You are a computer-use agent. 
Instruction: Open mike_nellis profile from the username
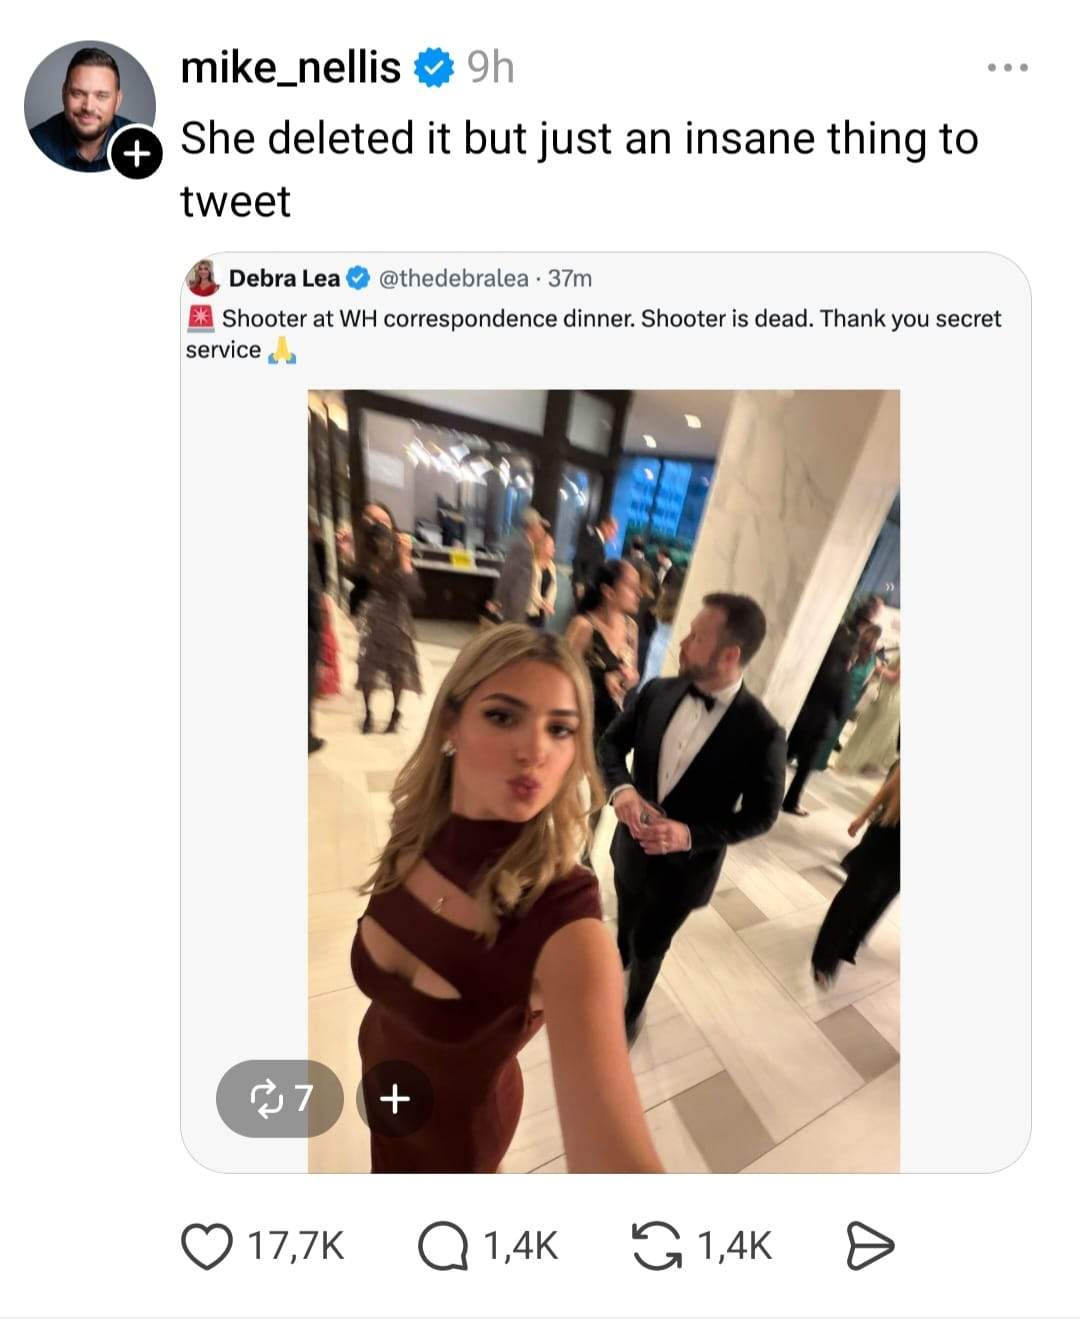click(x=290, y=68)
